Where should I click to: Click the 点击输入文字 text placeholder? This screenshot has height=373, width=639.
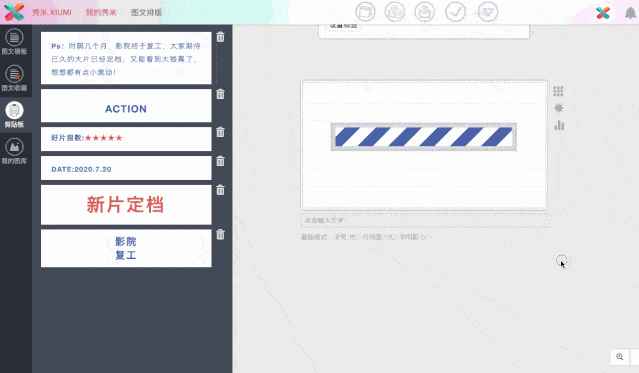(424, 220)
